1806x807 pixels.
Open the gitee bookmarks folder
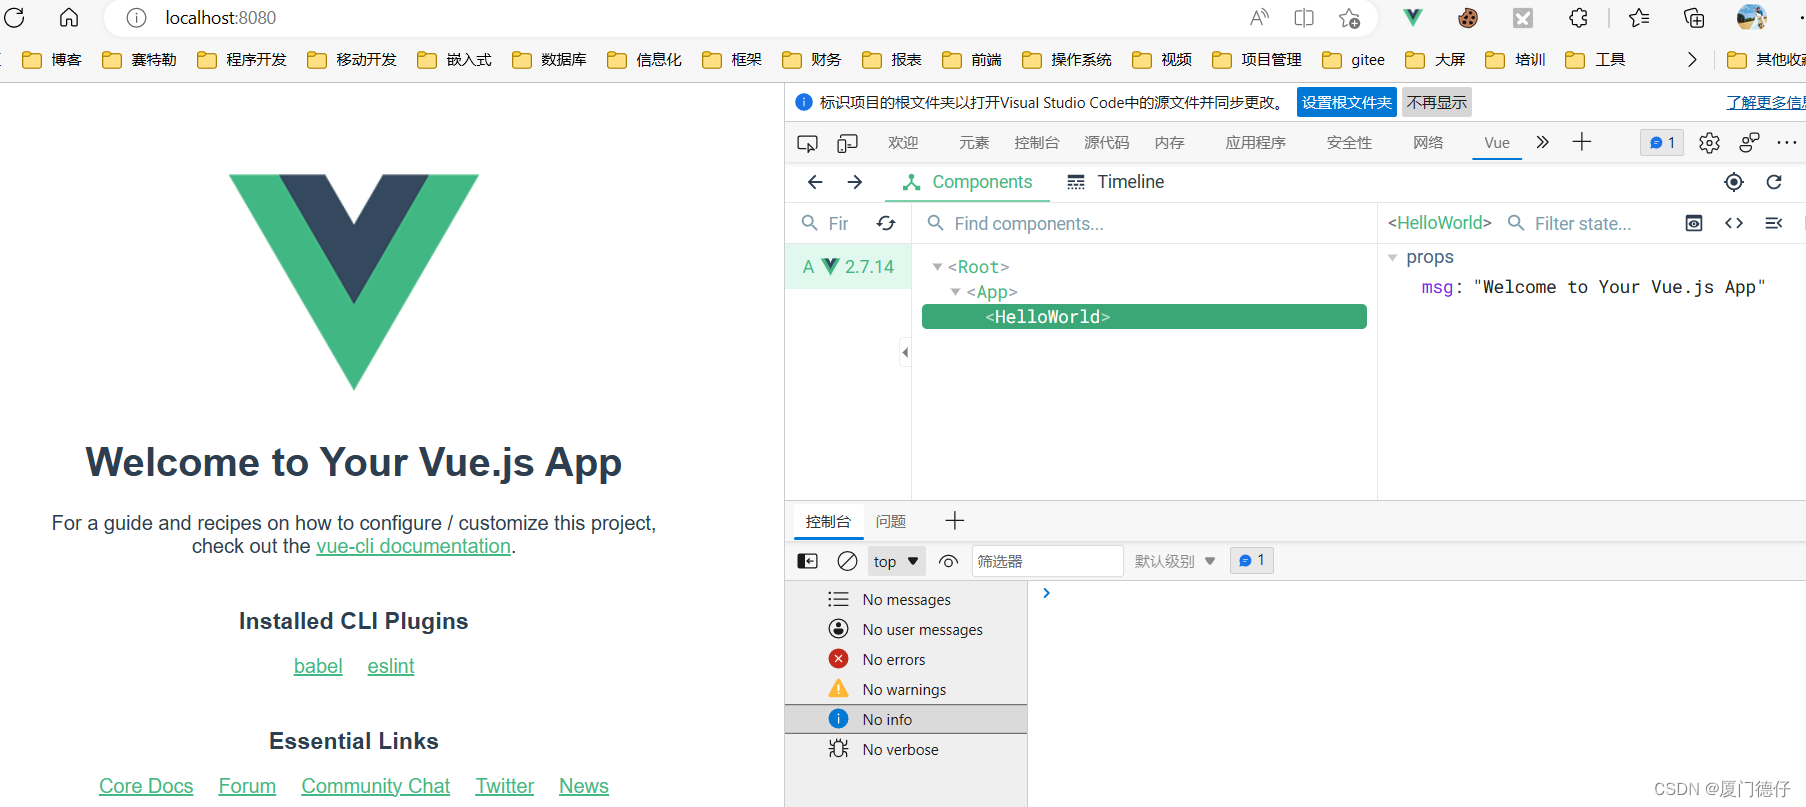click(1354, 60)
